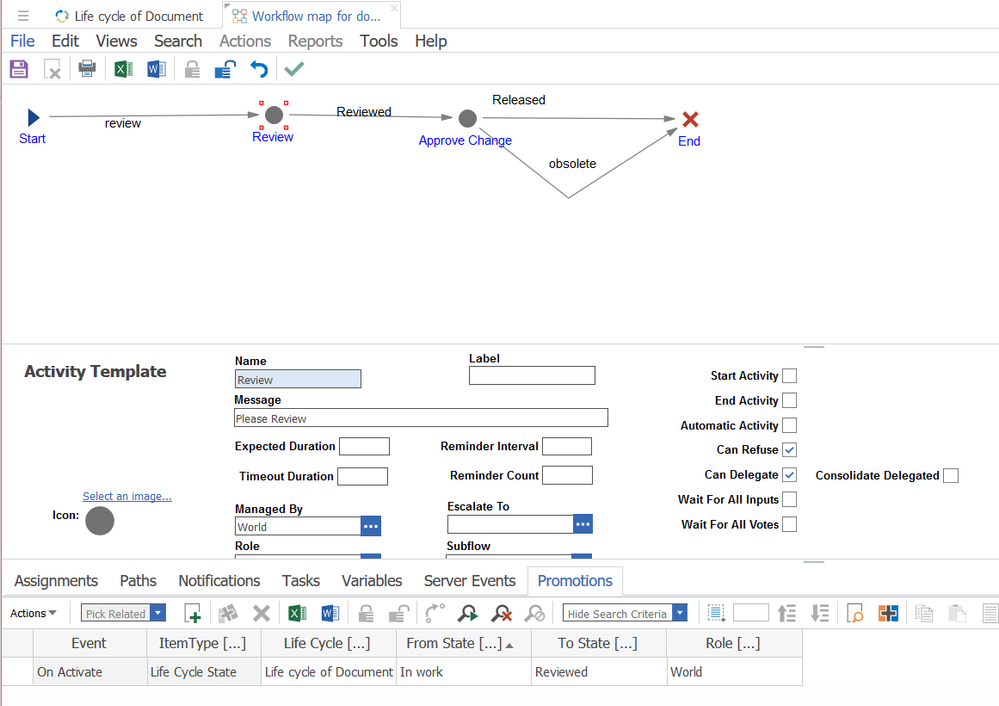Toggle the Wait For All Votes checkbox

pos(789,524)
